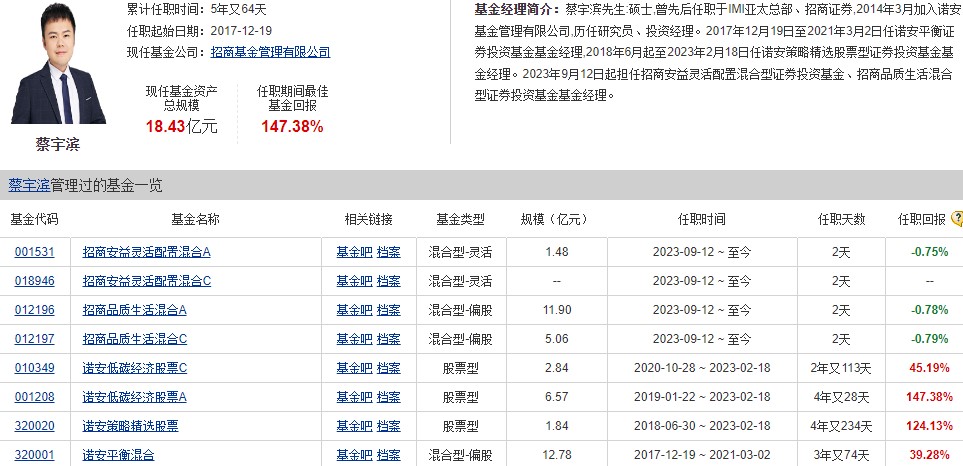The height and width of the screenshot is (466, 963).
Task: Click the -0.75% return cell
Action: click(x=930, y=252)
